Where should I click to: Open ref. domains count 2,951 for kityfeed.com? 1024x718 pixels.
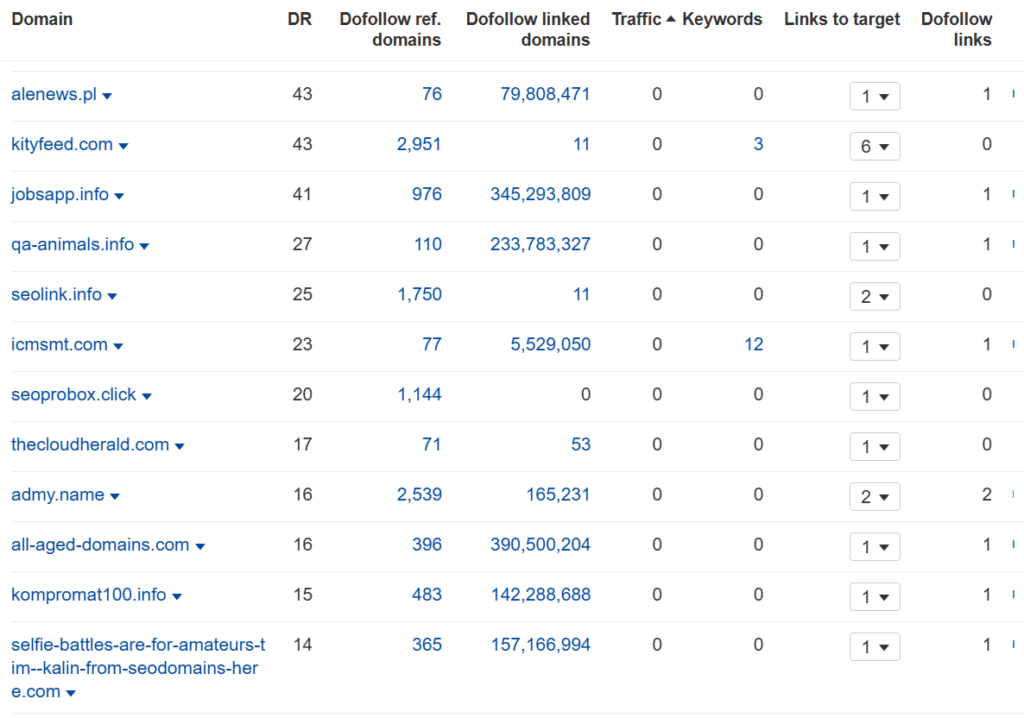point(419,144)
